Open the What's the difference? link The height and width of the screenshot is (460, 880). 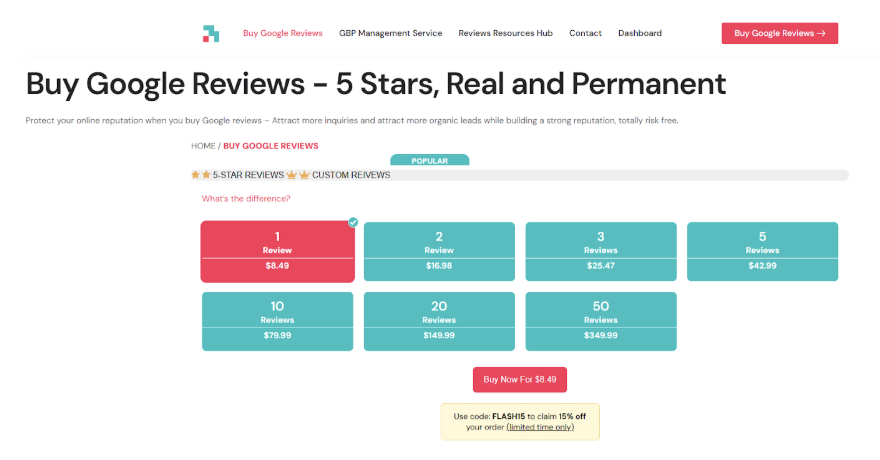246,199
